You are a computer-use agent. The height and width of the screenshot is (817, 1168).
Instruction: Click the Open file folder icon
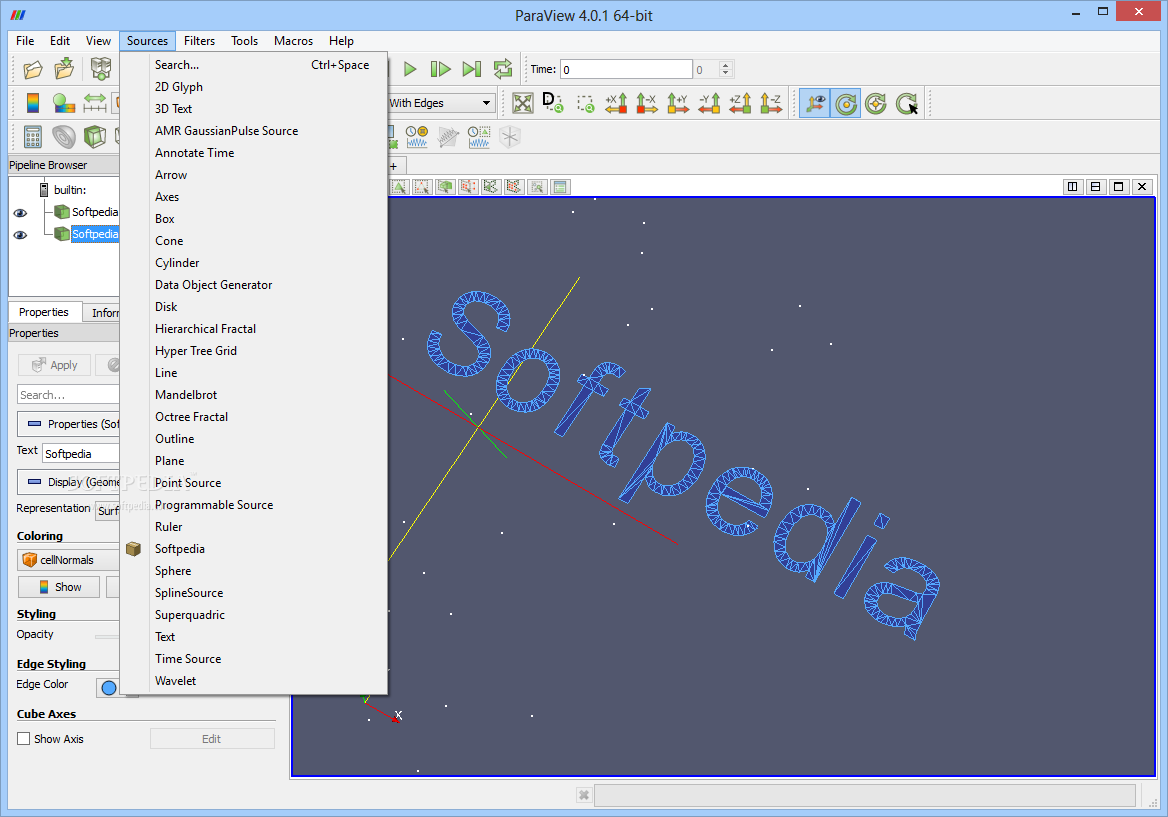(x=33, y=69)
